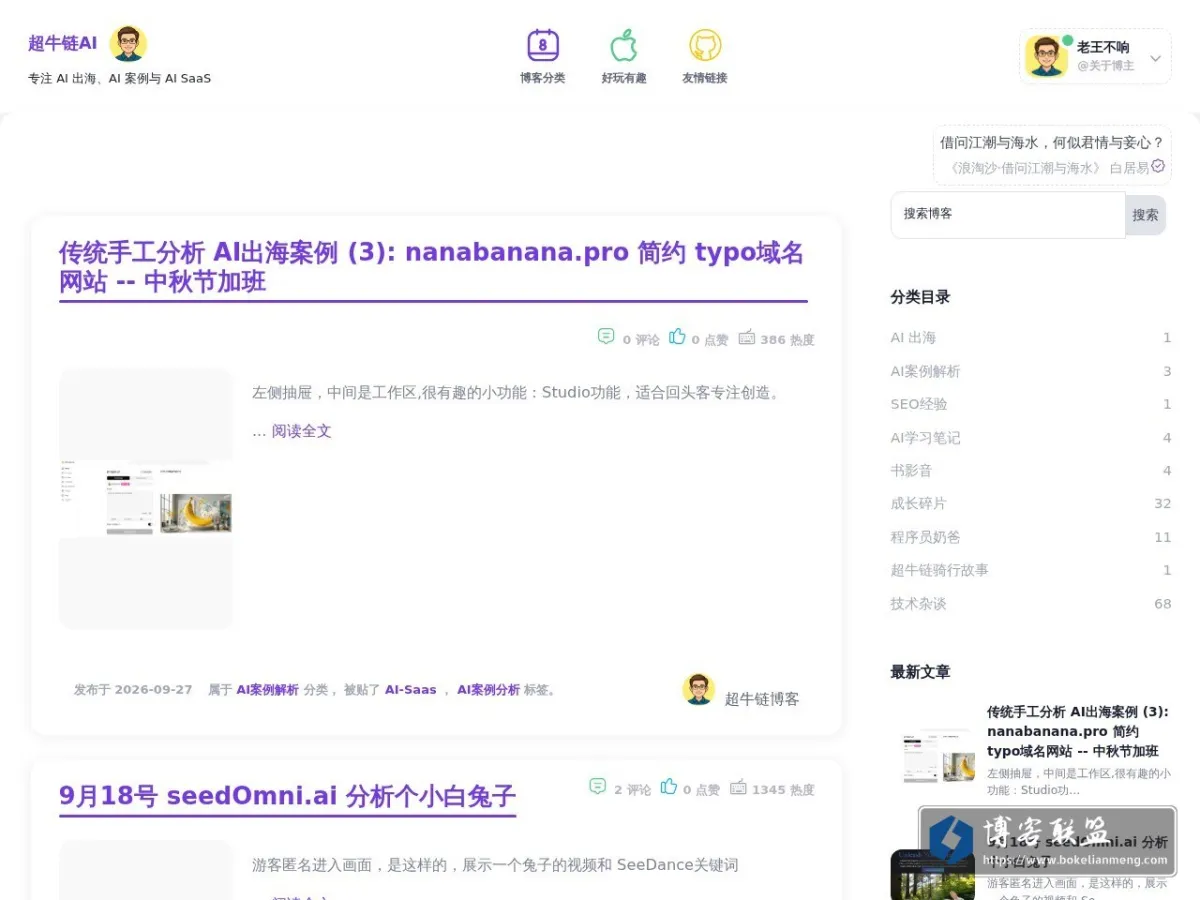Open the 好玩有趣 menu item
The image size is (1200, 900).
[x=624, y=78]
